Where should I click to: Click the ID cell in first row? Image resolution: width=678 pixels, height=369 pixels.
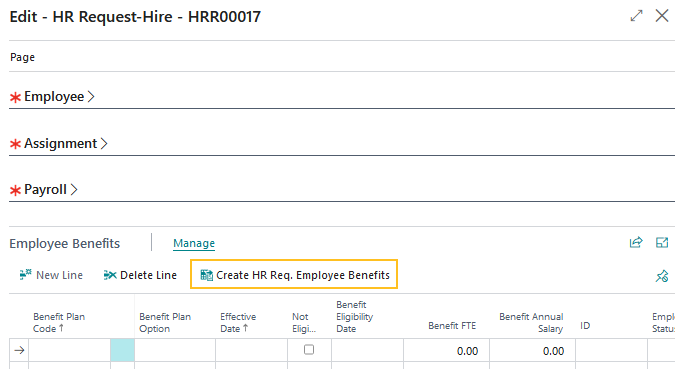611,350
